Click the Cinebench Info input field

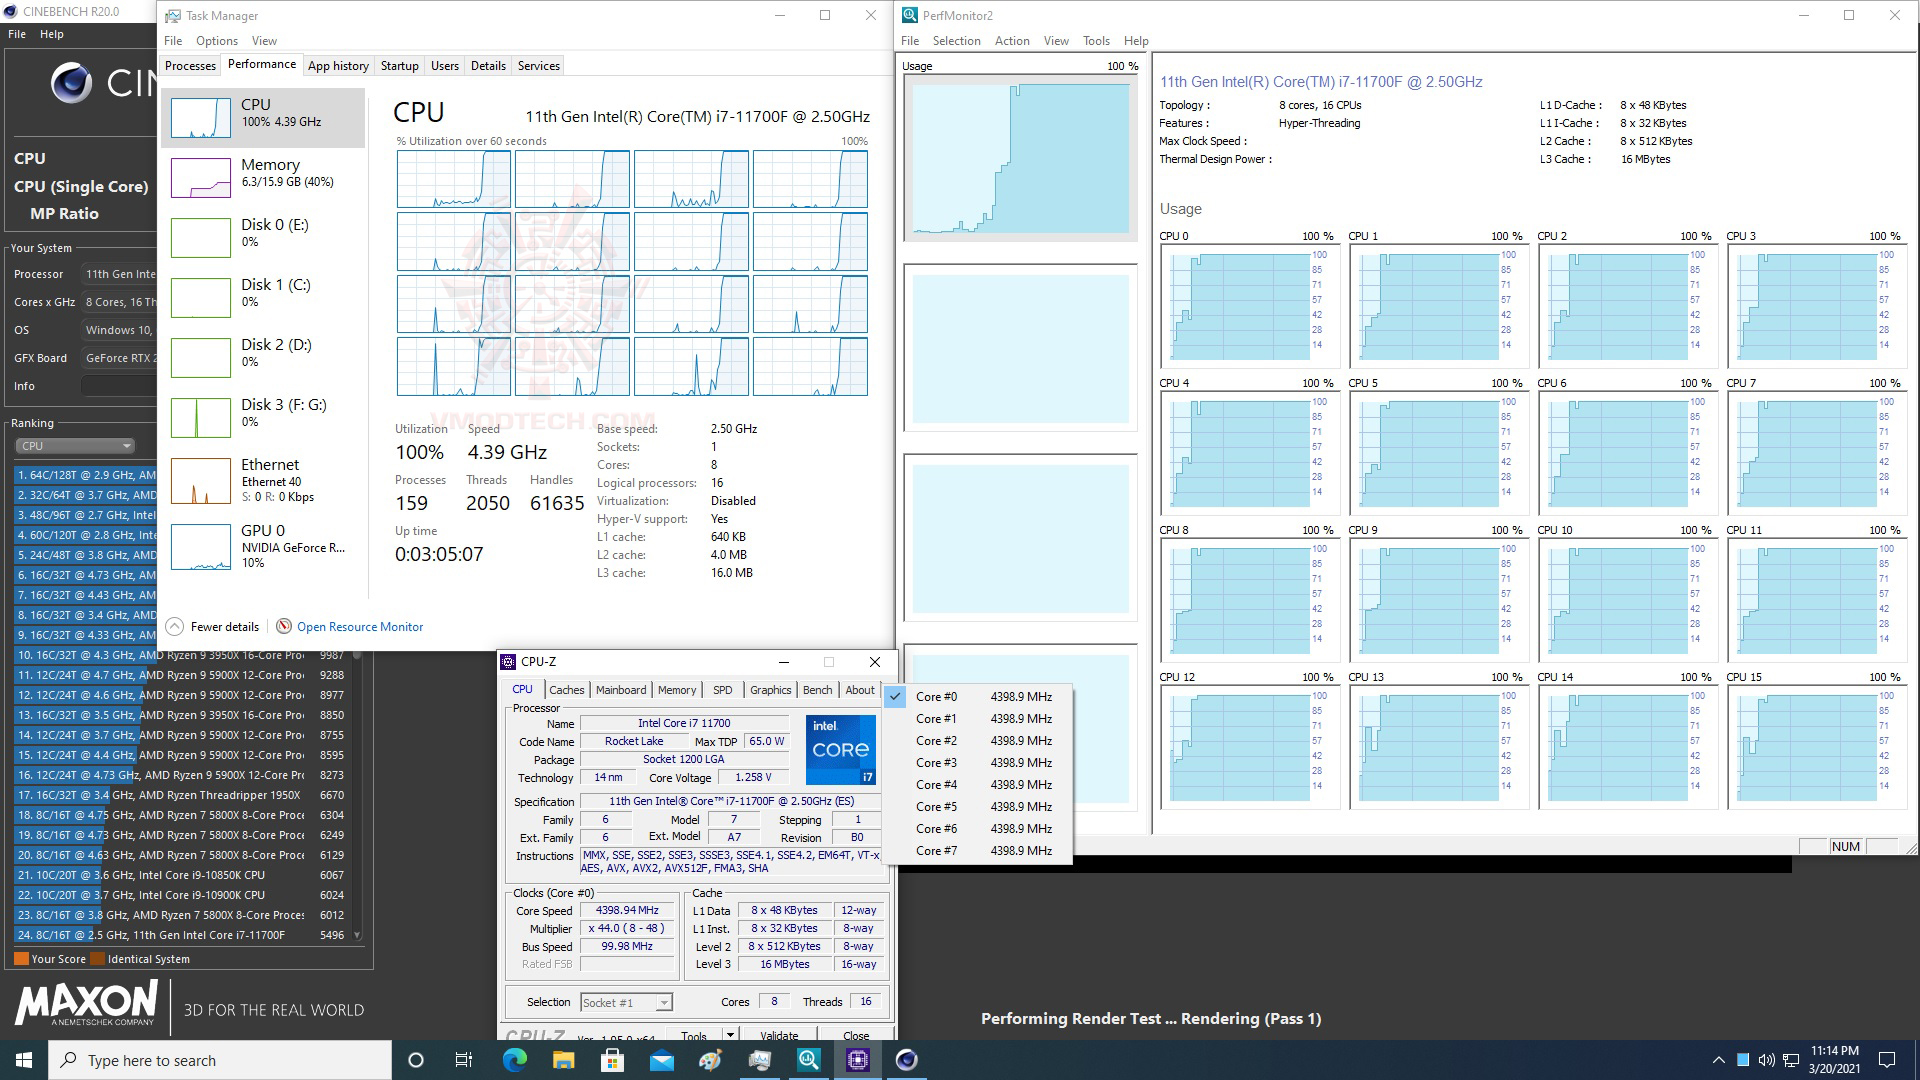tap(118, 386)
